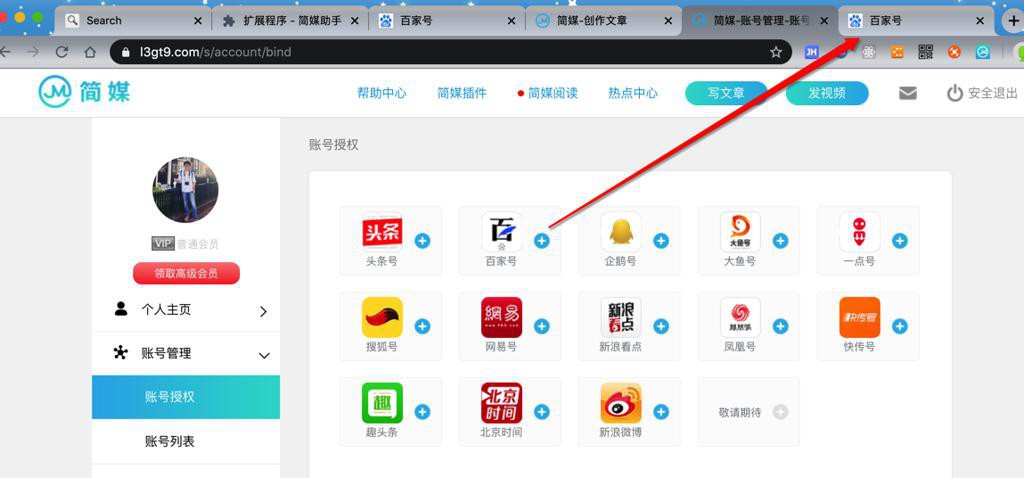Reload the page in the browser

tap(61, 52)
